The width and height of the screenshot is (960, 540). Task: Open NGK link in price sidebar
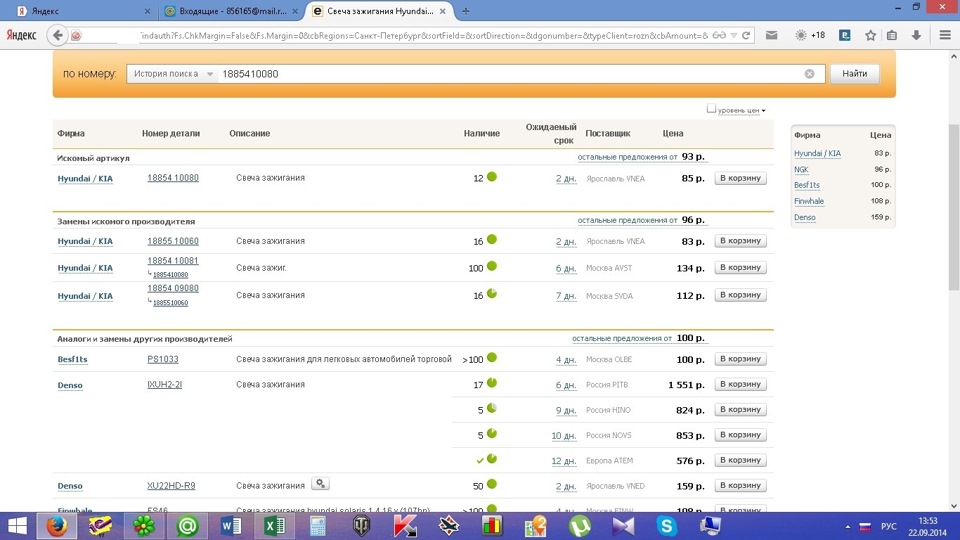801,170
